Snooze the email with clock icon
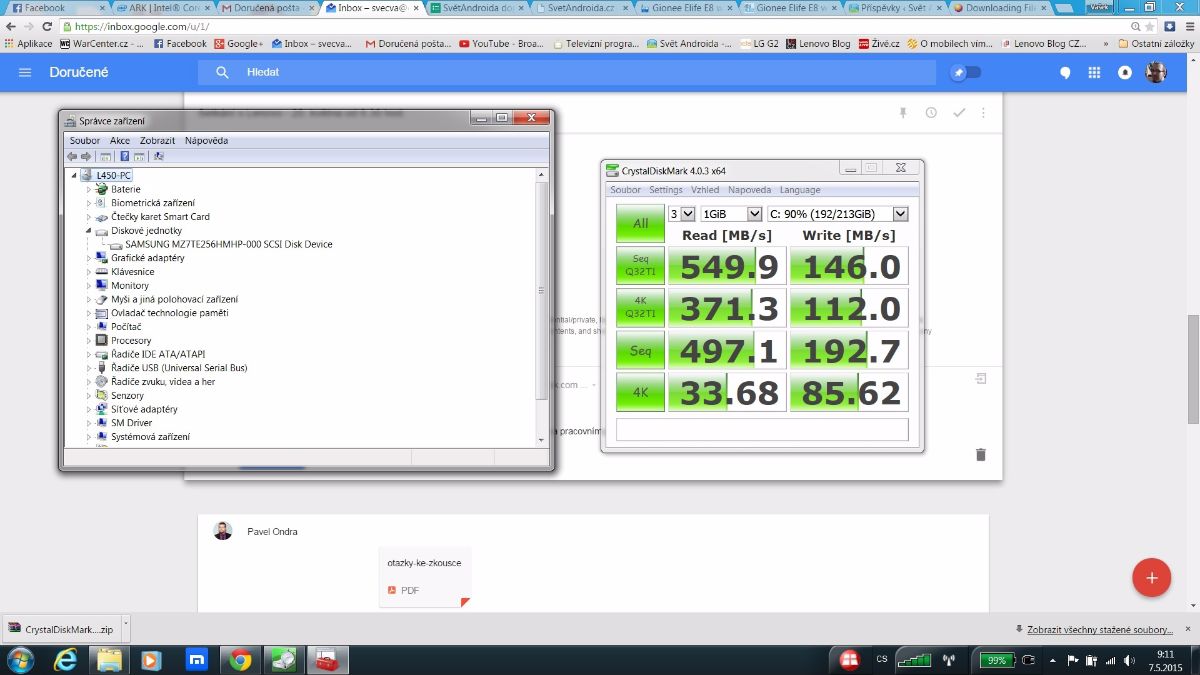The width and height of the screenshot is (1200, 675). [931, 113]
